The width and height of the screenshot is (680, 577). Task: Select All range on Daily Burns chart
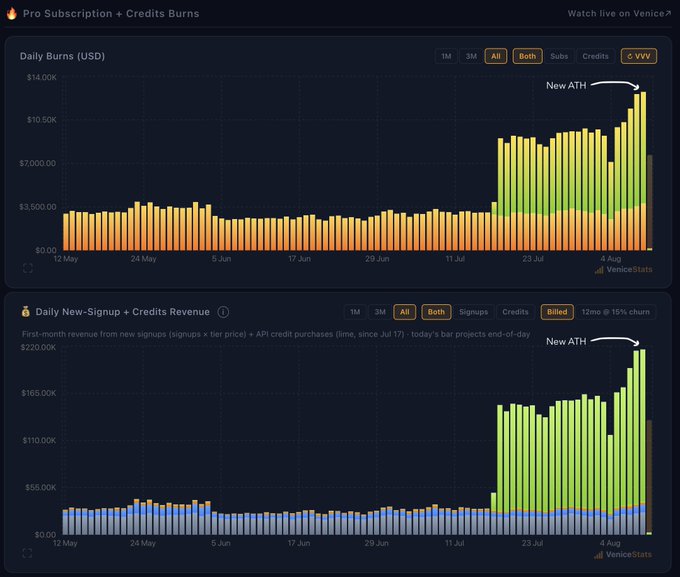click(496, 56)
